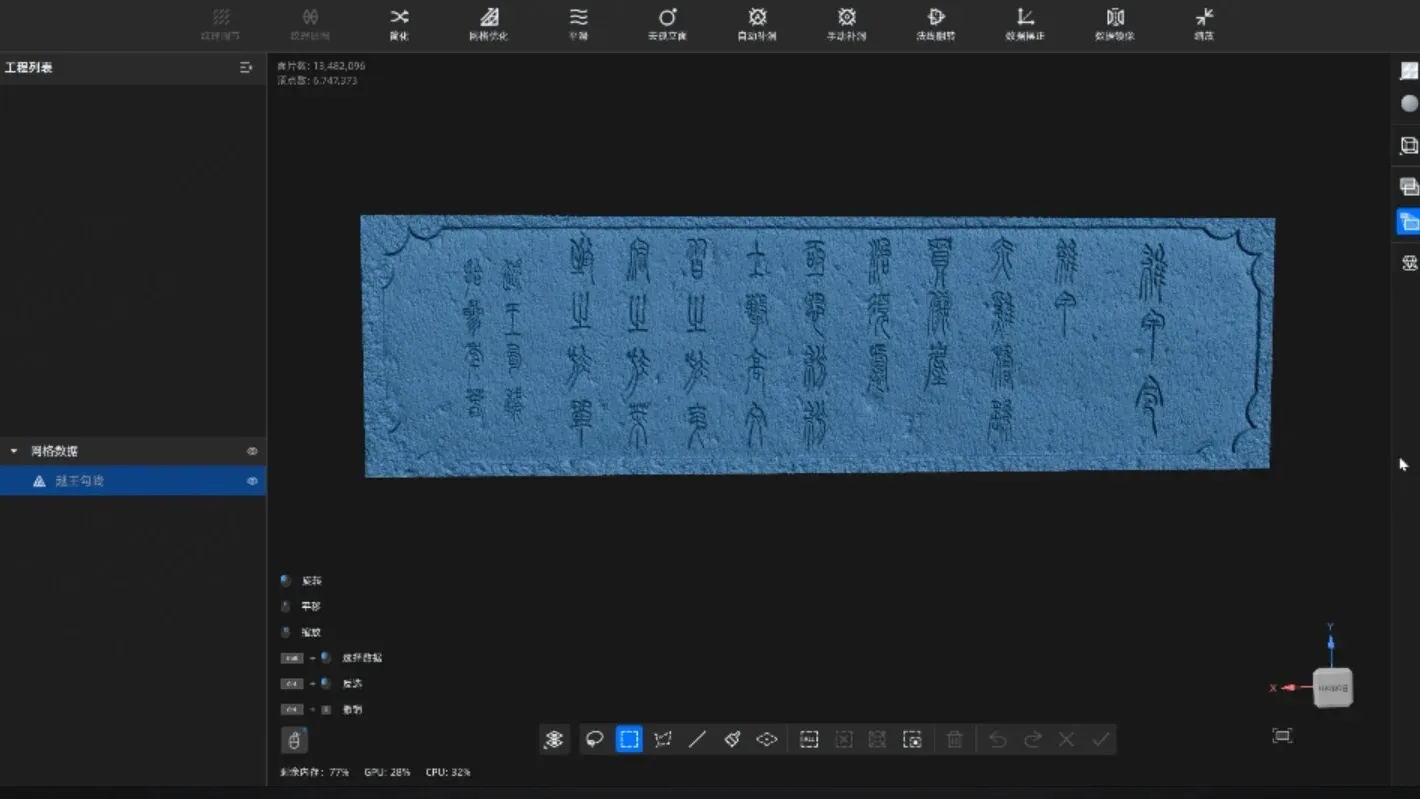Click the cube view icon in right sidebar
The width and height of the screenshot is (1420, 799).
pos(1409,146)
